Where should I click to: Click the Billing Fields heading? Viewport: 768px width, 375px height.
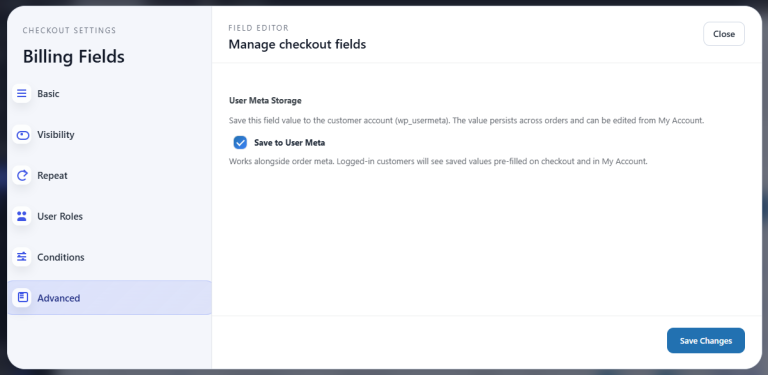[73, 57]
